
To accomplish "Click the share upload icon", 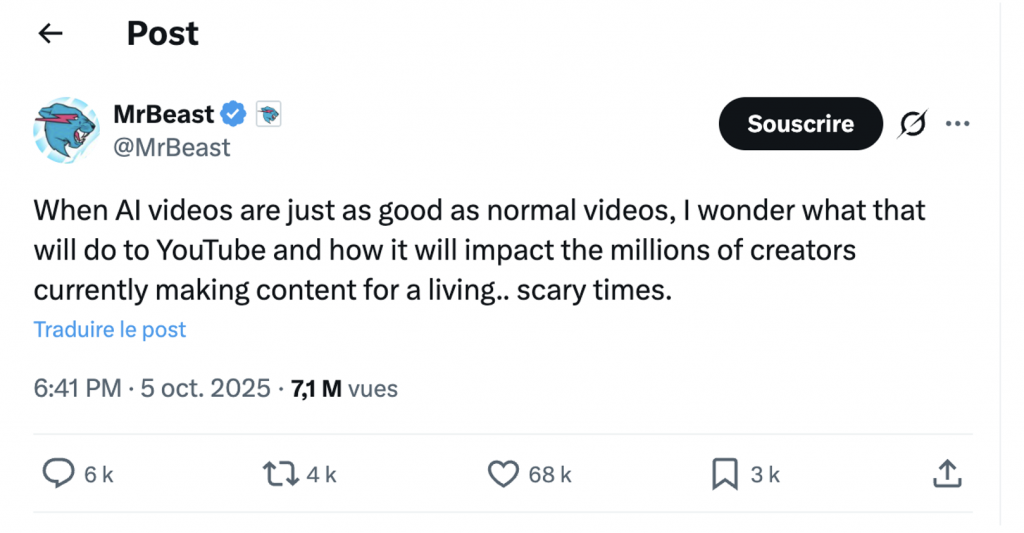I will (946, 474).
